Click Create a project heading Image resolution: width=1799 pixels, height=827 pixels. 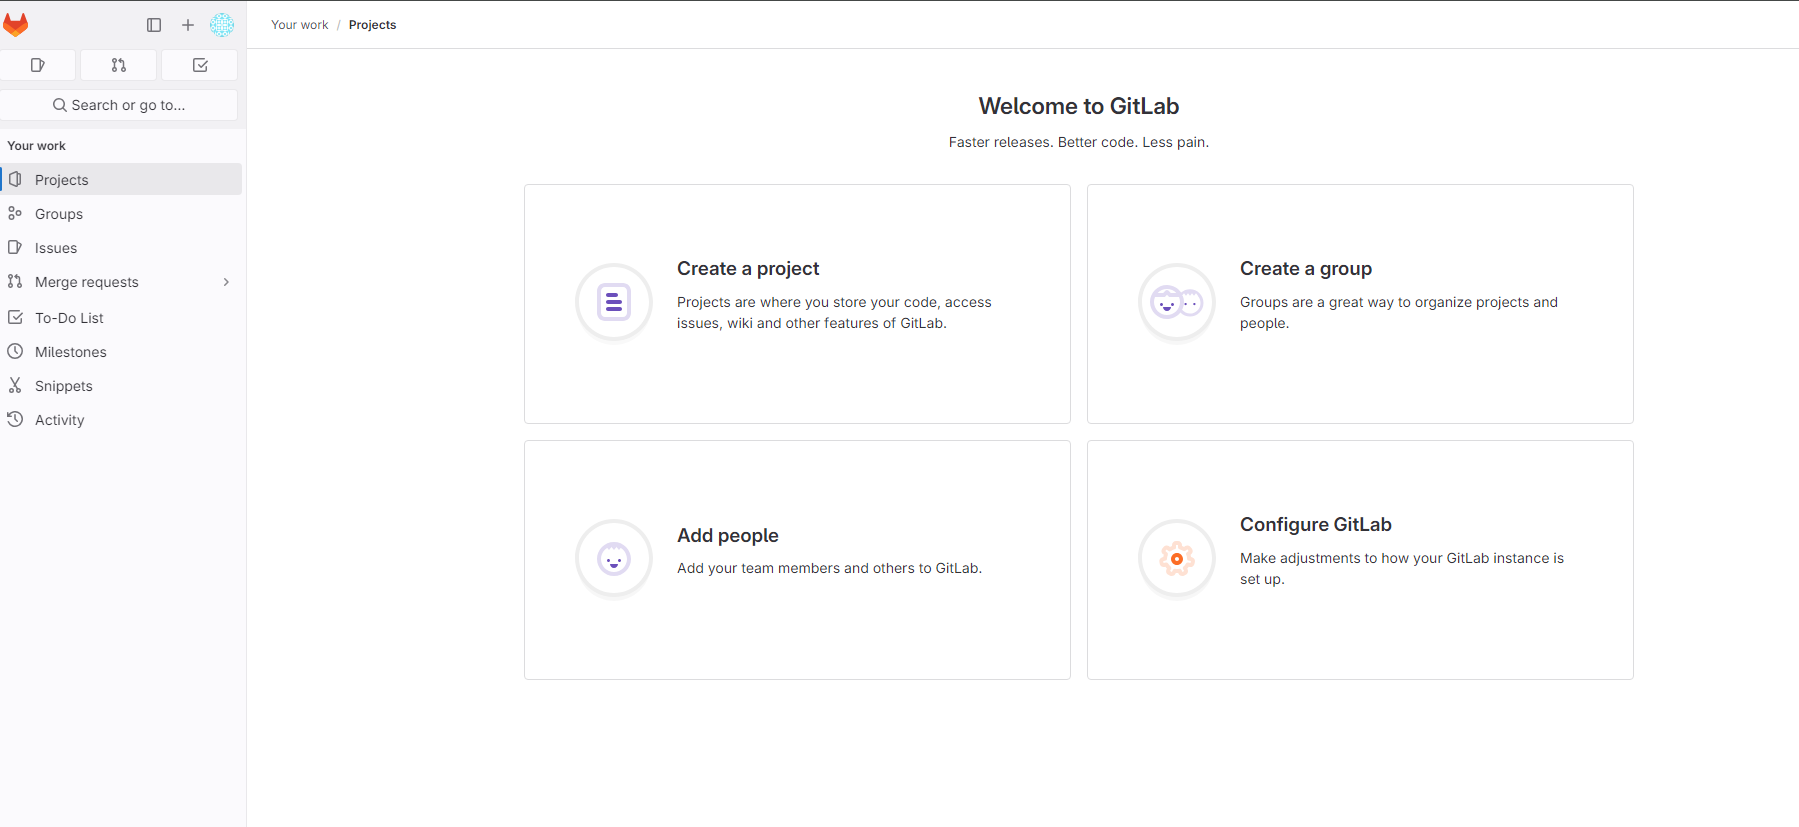[748, 268]
